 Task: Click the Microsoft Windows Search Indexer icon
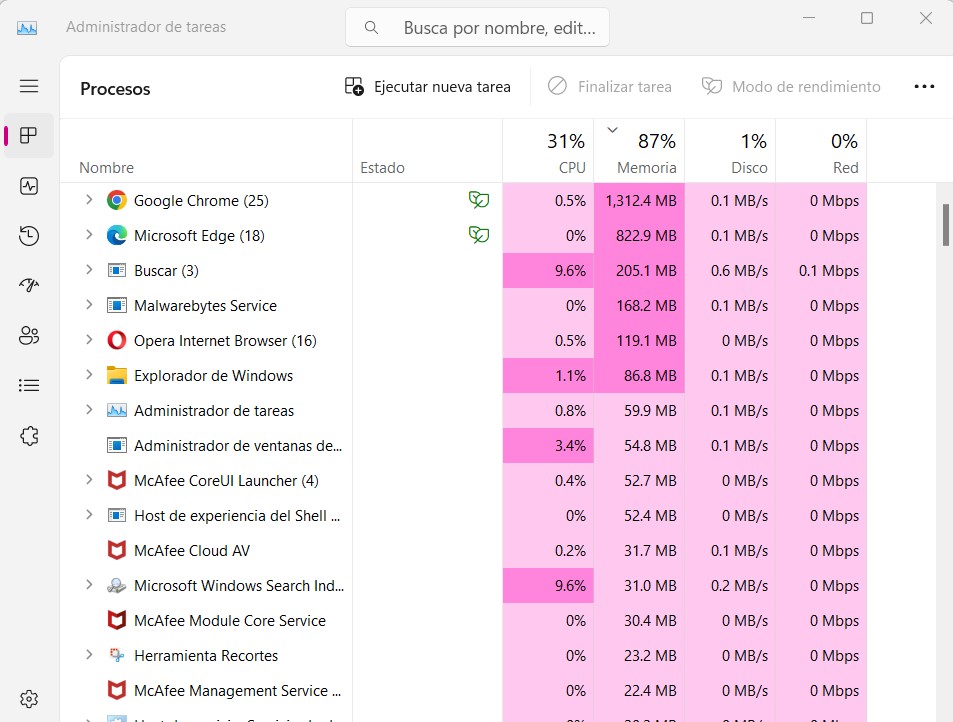point(117,585)
